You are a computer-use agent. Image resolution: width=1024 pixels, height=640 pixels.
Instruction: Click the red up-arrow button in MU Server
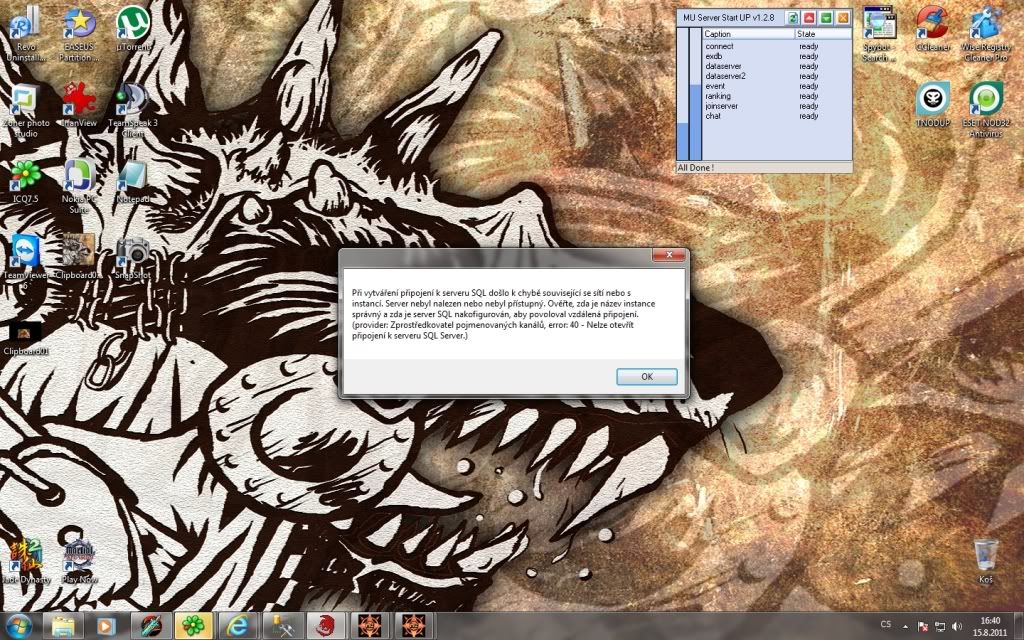tap(809, 18)
